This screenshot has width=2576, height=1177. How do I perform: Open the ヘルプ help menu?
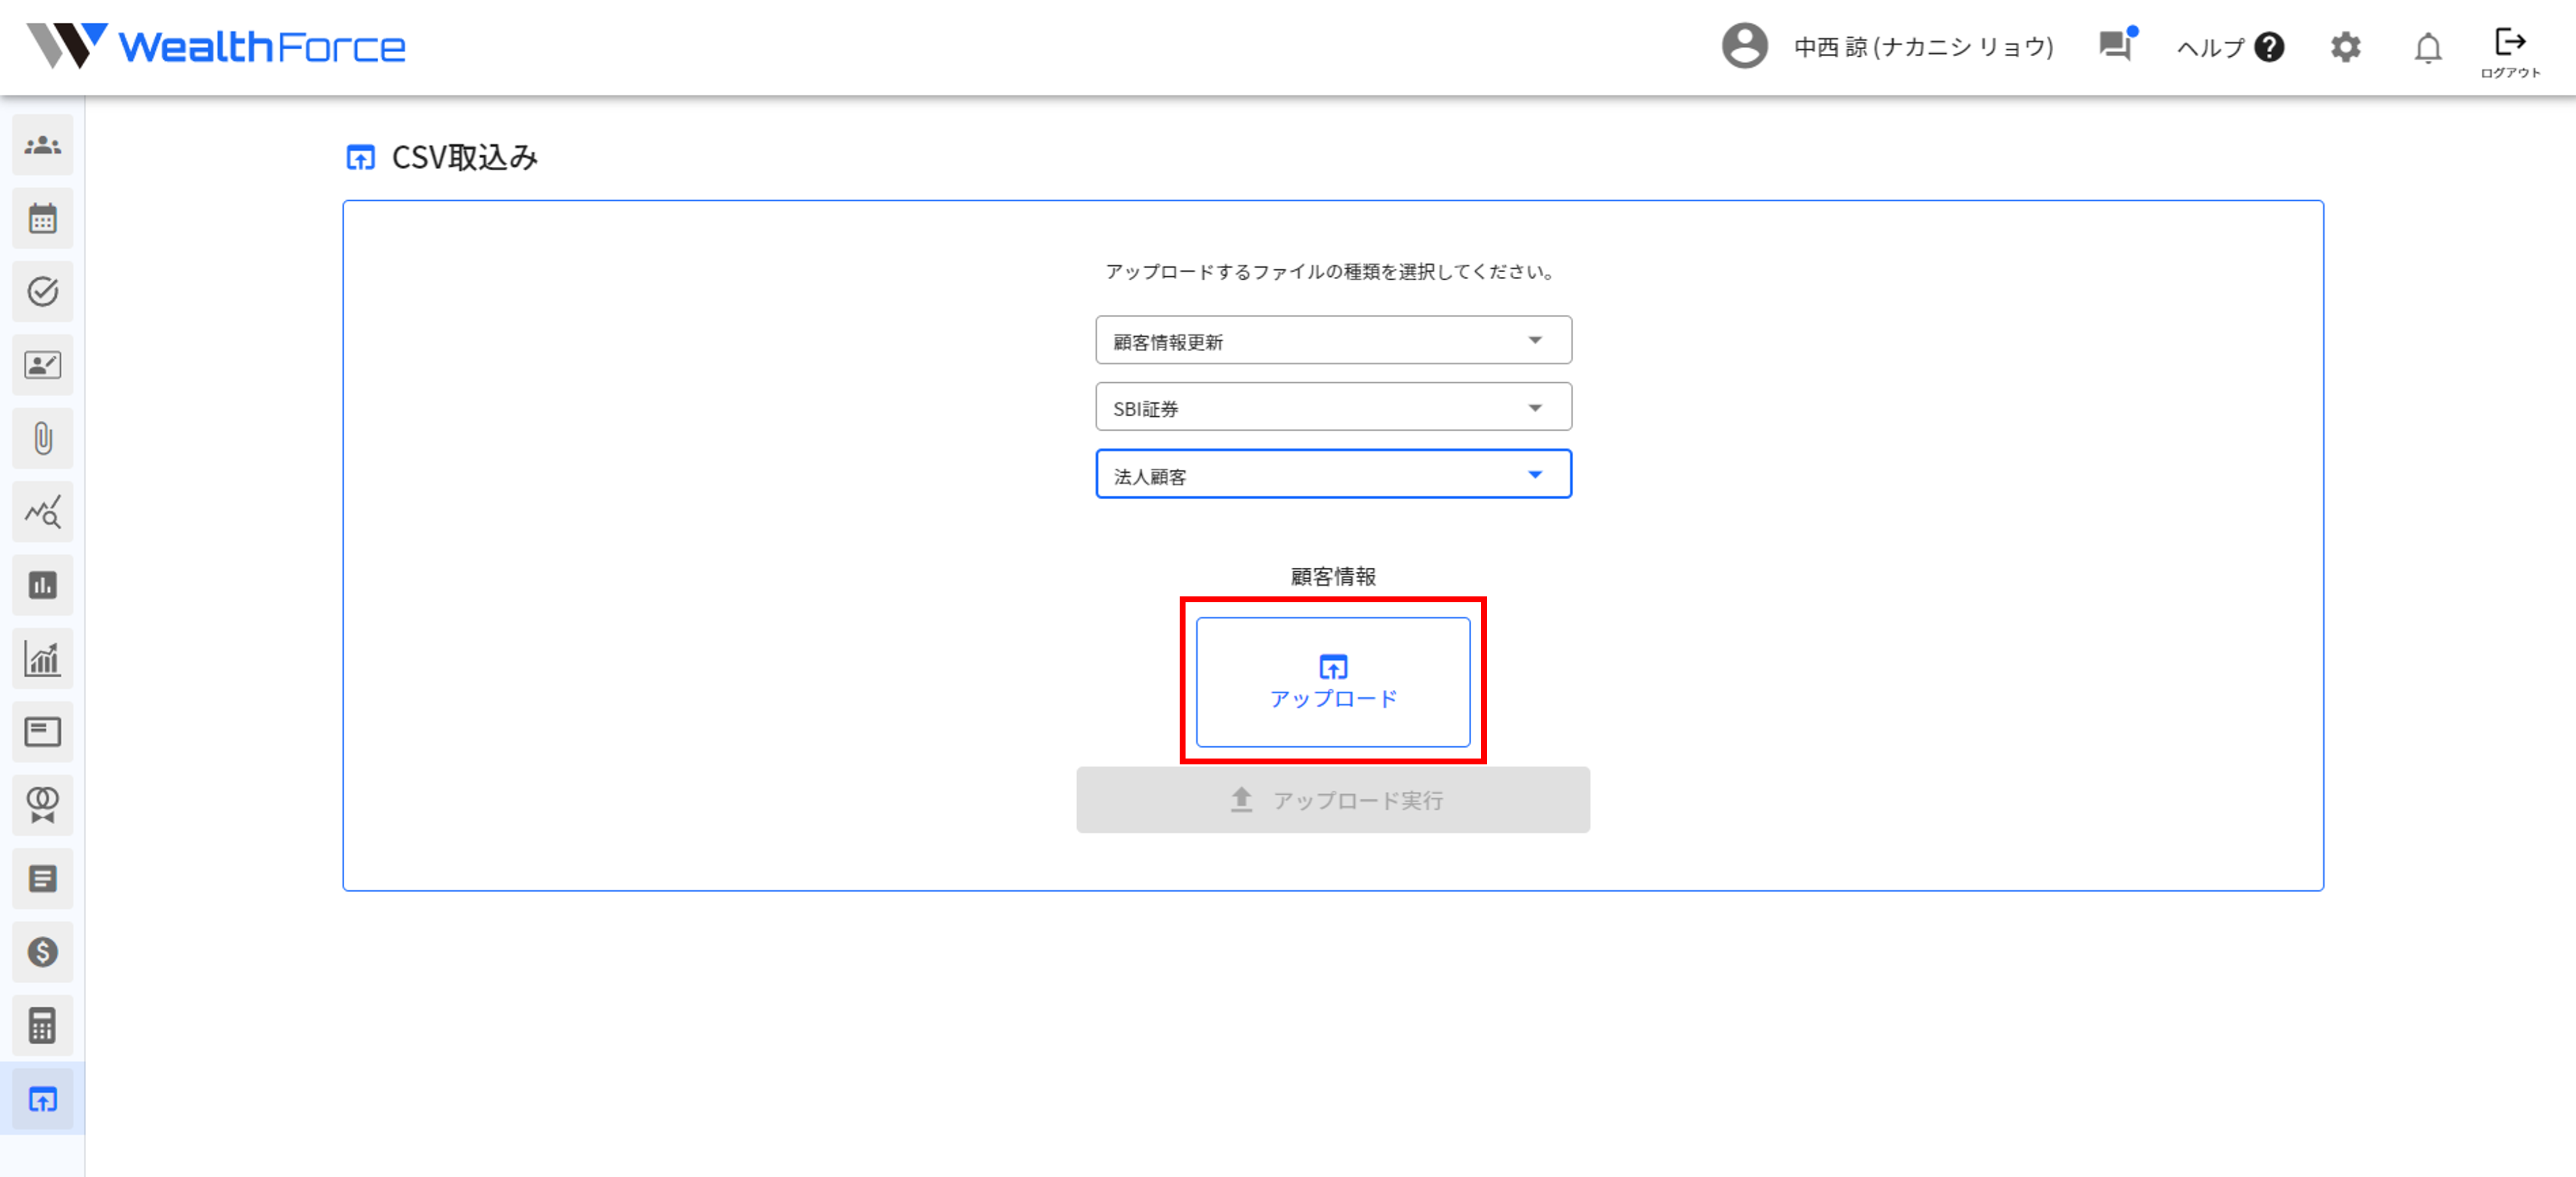pos(2229,47)
